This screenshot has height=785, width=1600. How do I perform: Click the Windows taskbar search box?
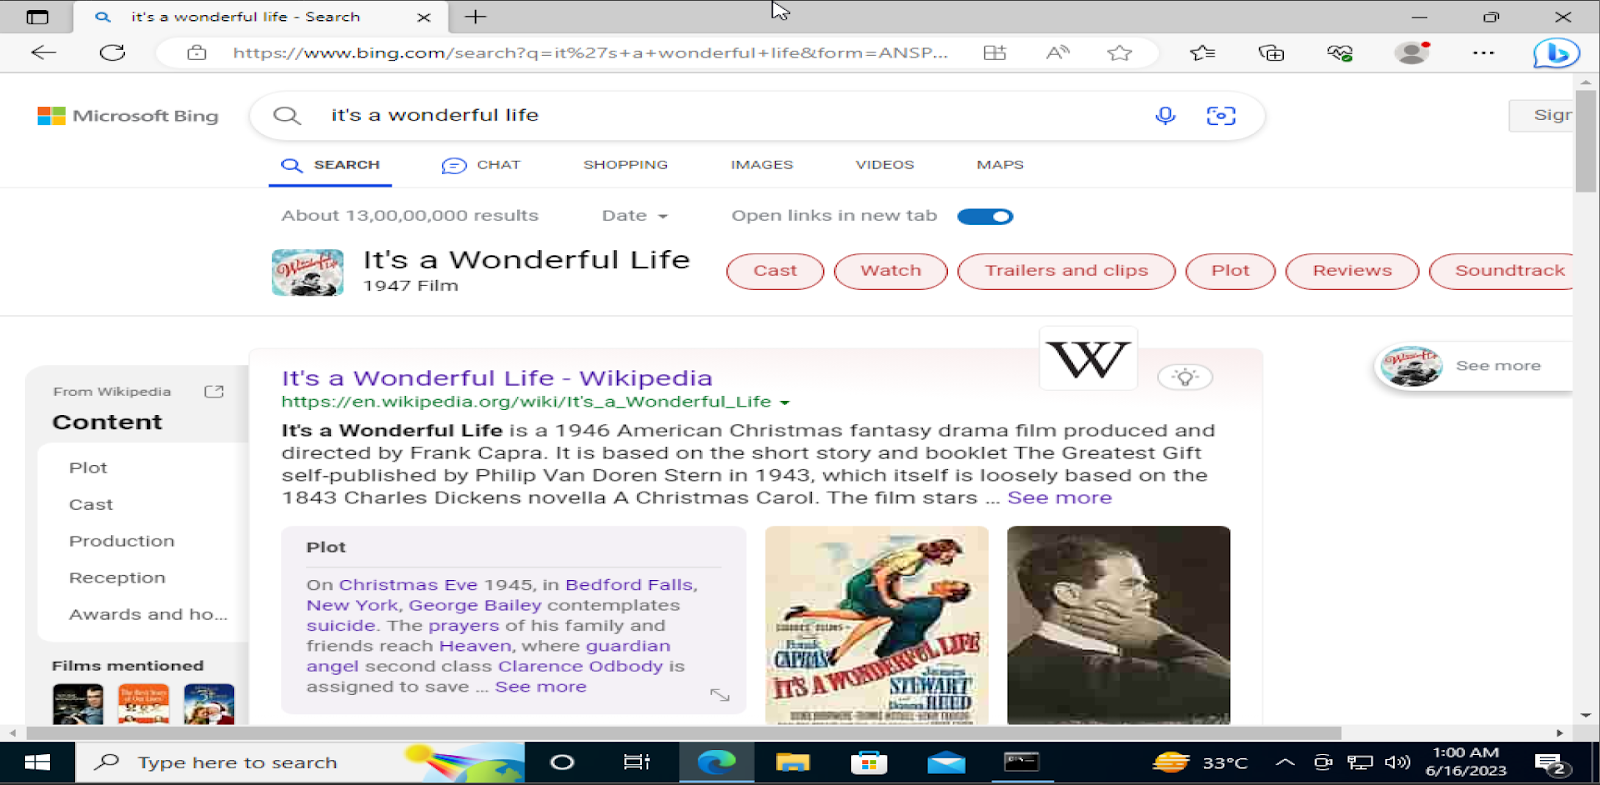coord(300,763)
